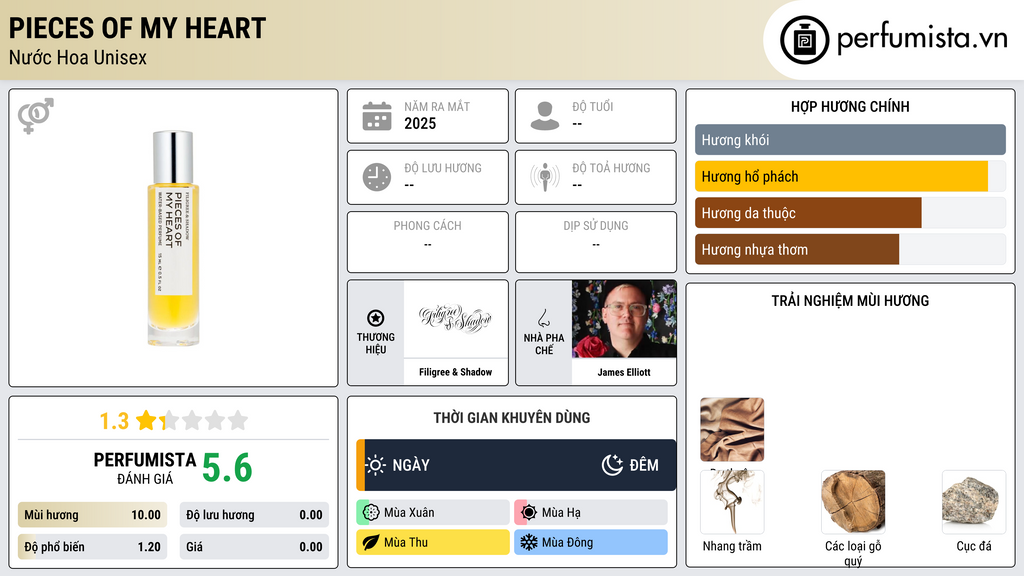This screenshot has height=576, width=1024.
Task: Click the perfumista.vn site name
Action: 922,38
